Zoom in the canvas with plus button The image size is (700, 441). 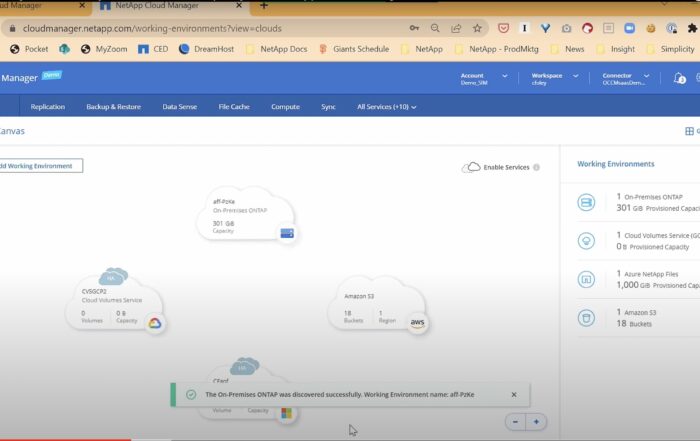coord(536,422)
